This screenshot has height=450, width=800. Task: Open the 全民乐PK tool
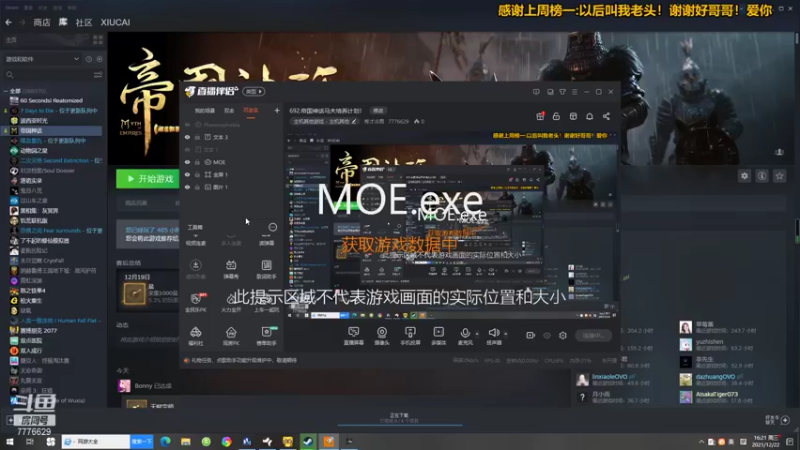(x=195, y=303)
